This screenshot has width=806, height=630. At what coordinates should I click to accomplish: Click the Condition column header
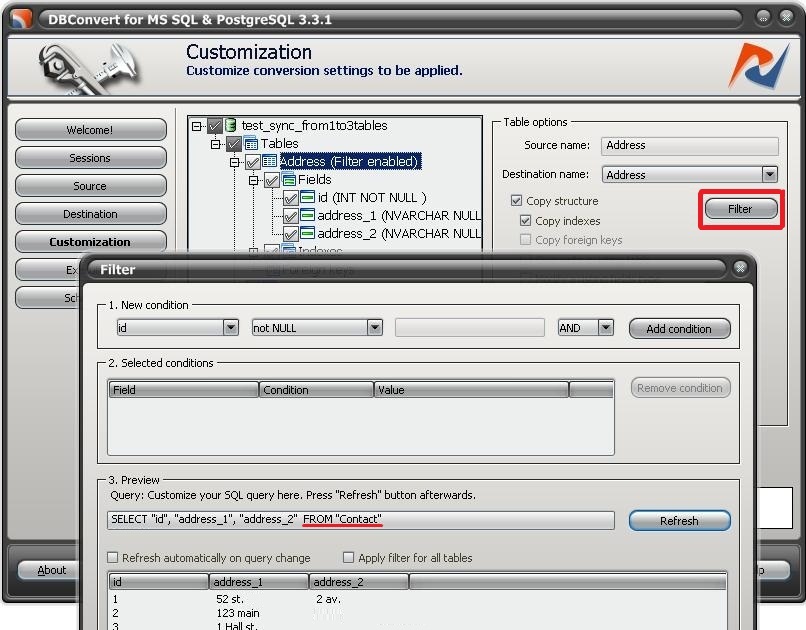317,390
